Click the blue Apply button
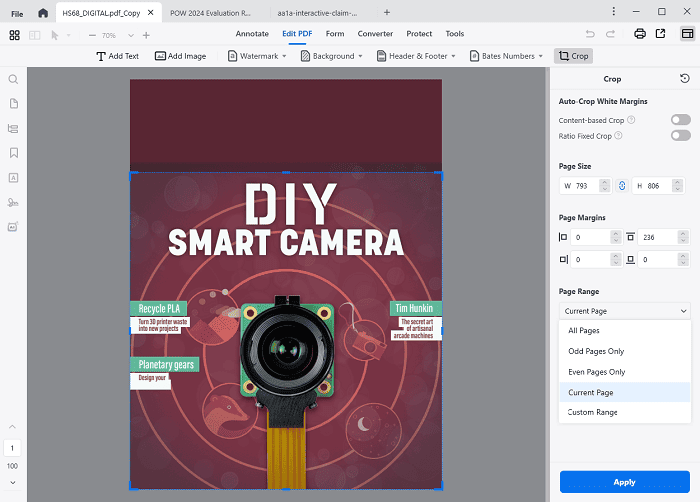 (624, 482)
